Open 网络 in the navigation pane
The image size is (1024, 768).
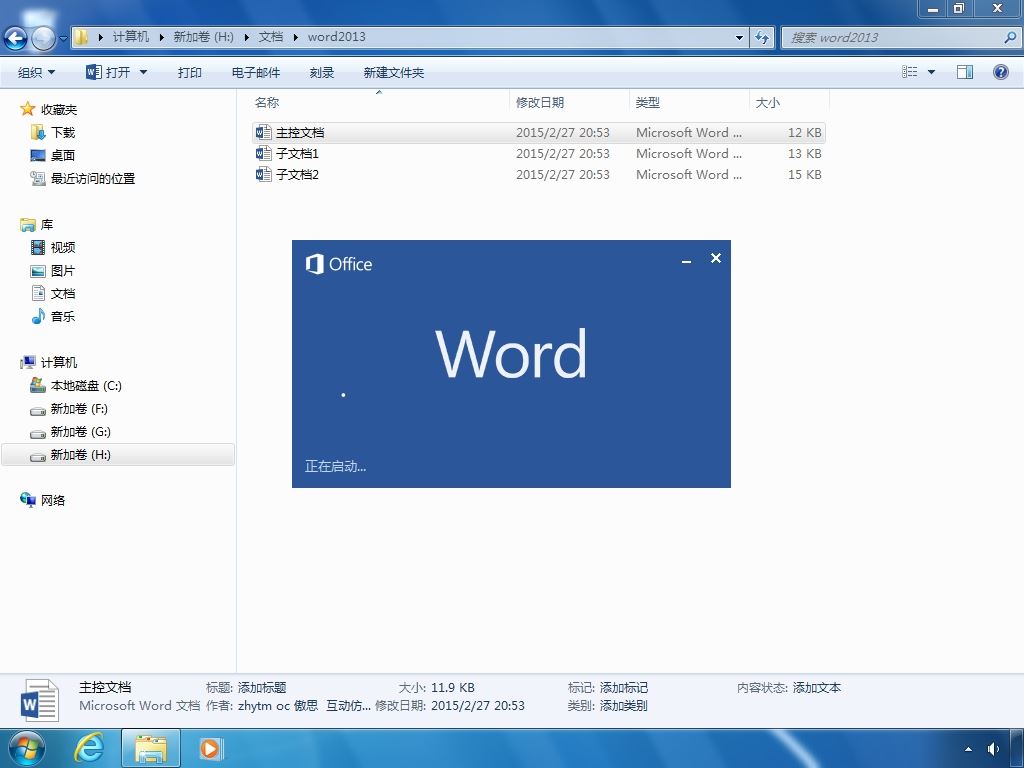coord(53,500)
